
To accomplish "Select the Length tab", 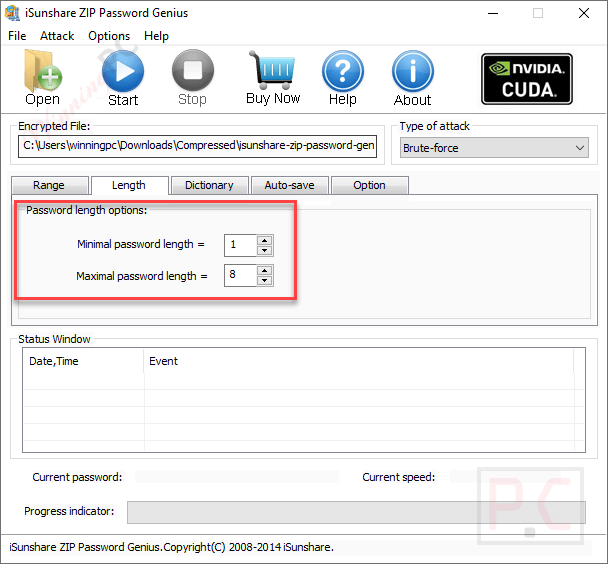I will coord(129,185).
